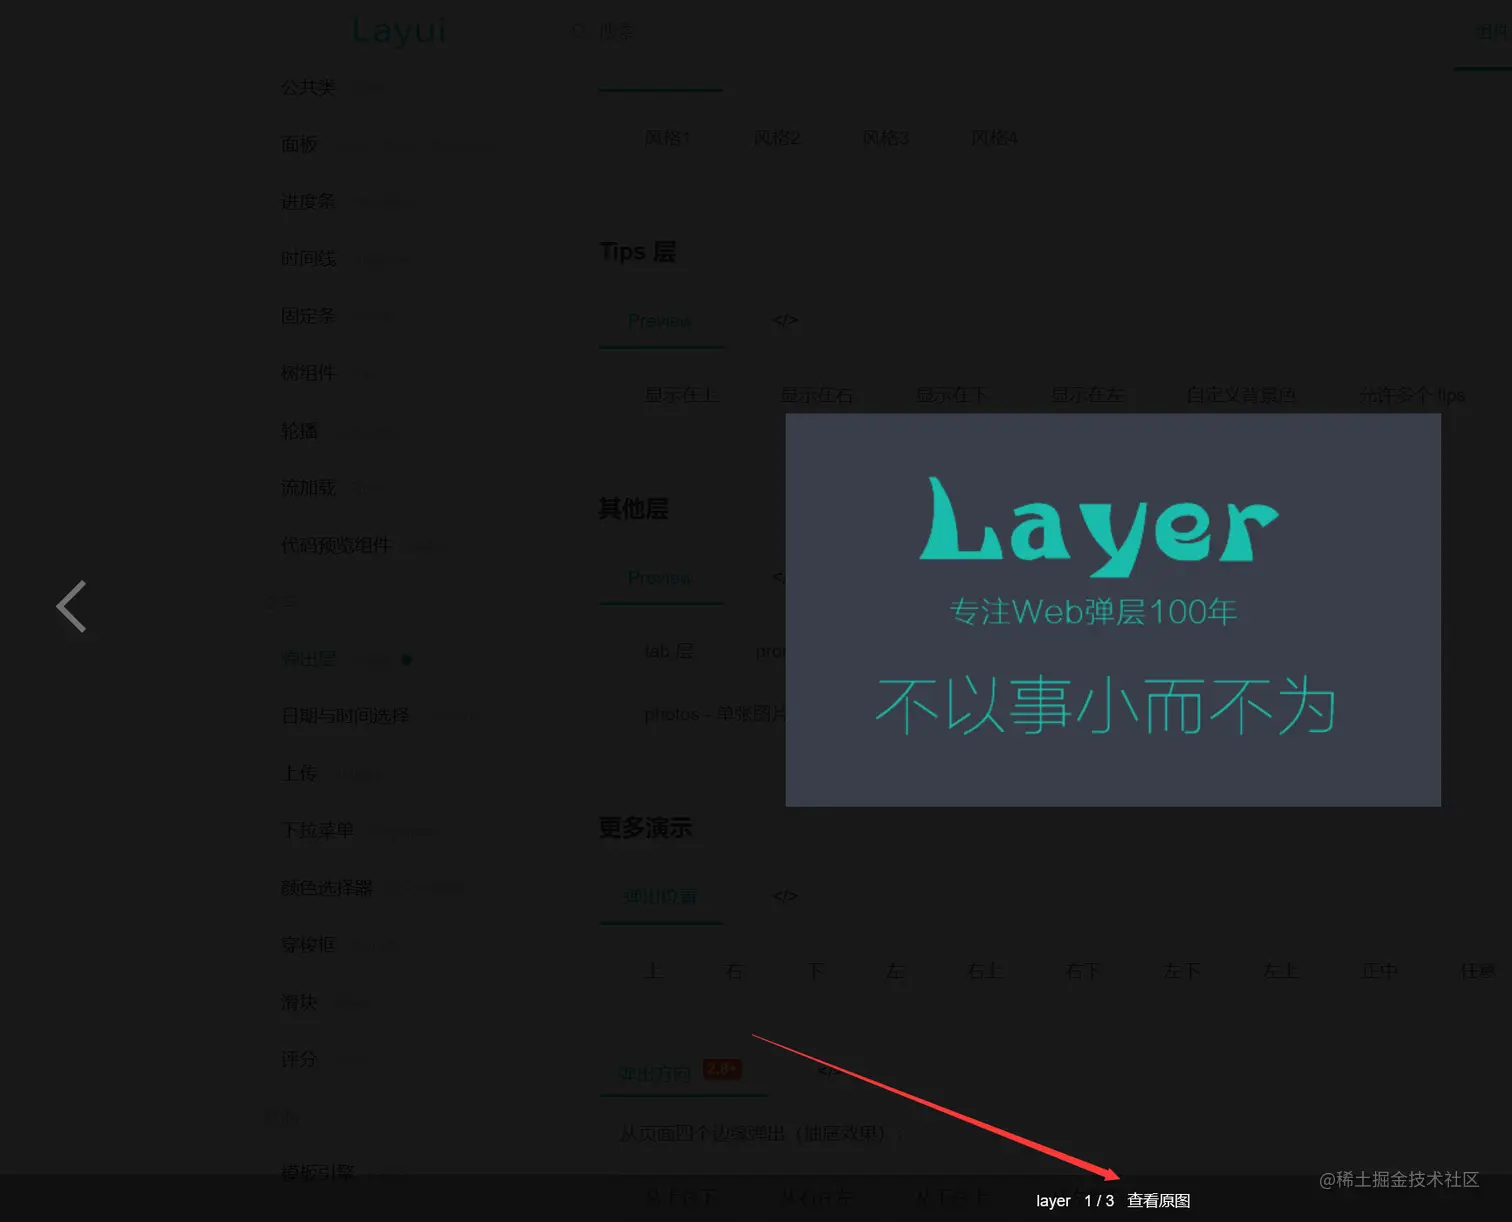This screenshot has width=1512, height=1222.
Task: Open 轮播 in the dimmed sidebar
Action: coord(299,430)
